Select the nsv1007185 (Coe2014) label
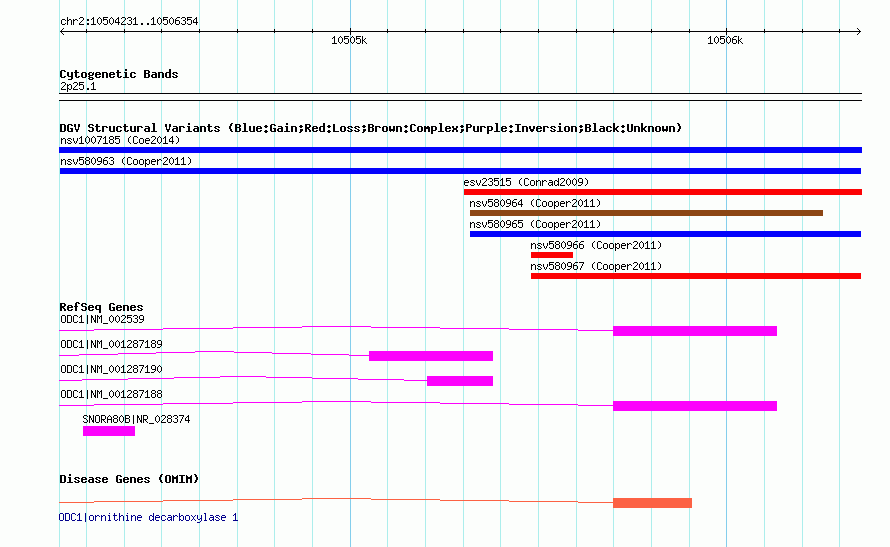890x547 pixels. (120, 140)
